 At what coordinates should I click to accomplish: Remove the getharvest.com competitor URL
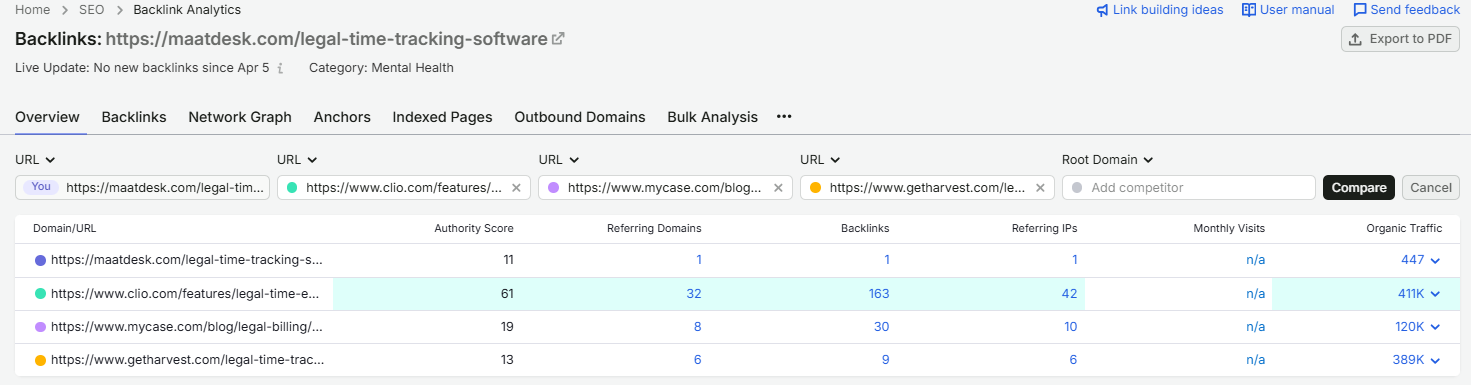tap(1040, 188)
